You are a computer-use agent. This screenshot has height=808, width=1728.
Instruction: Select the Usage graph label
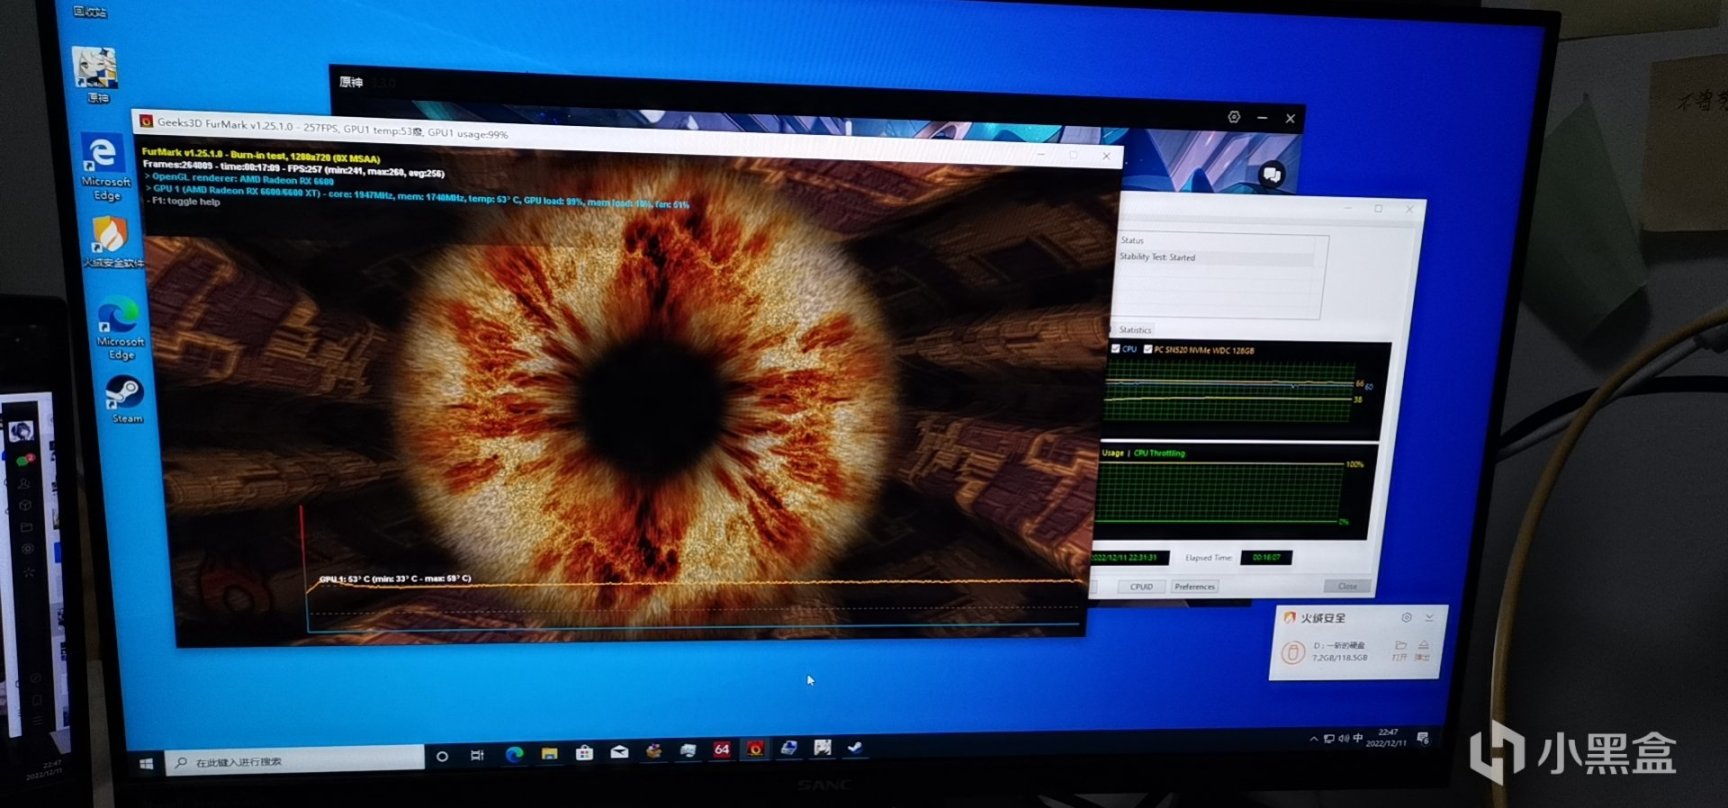click(1113, 453)
